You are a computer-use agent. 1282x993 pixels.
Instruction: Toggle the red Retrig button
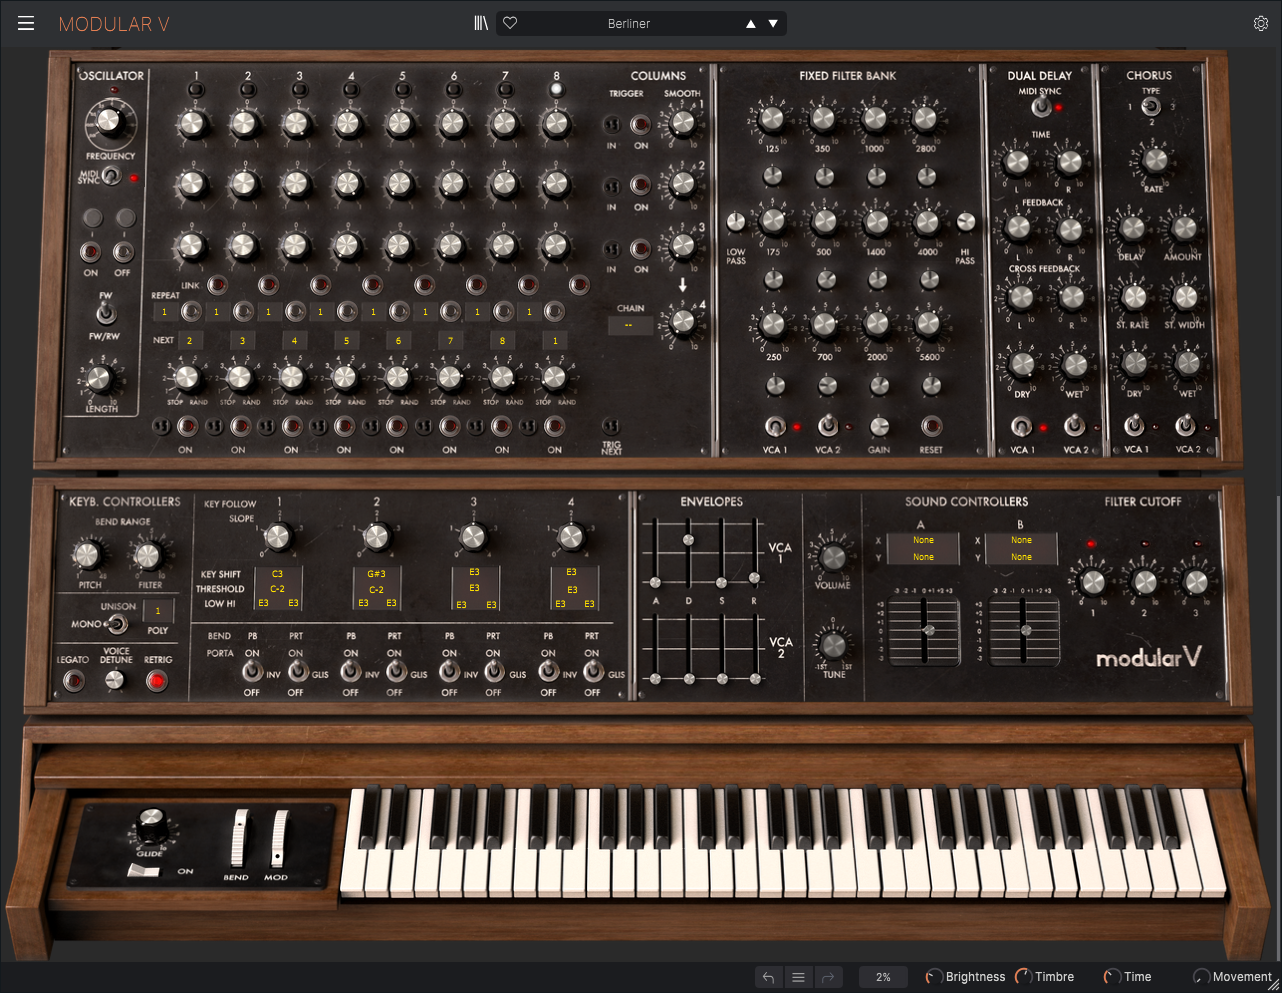[156, 681]
